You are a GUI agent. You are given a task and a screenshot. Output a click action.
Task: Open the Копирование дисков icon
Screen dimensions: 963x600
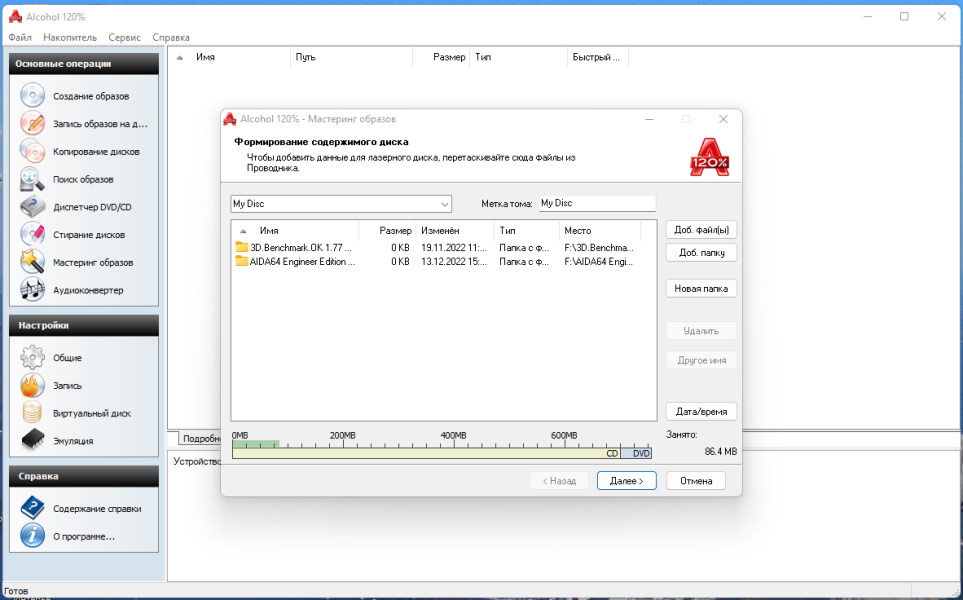[33, 150]
